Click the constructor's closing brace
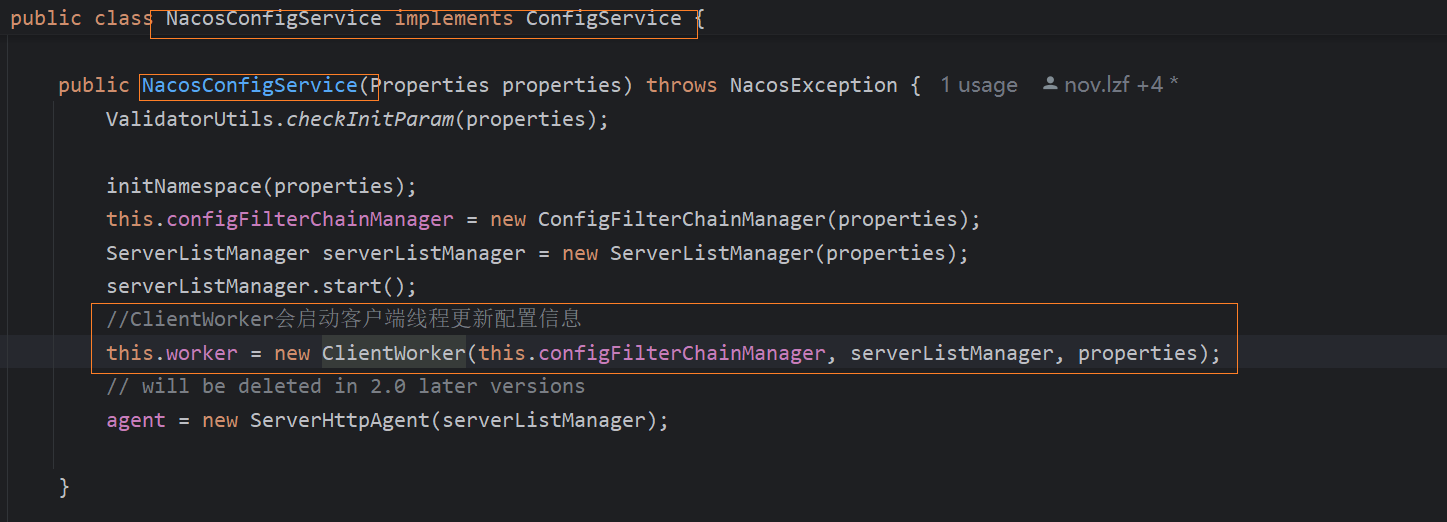This screenshot has height=522, width=1447. click(64, 487)
